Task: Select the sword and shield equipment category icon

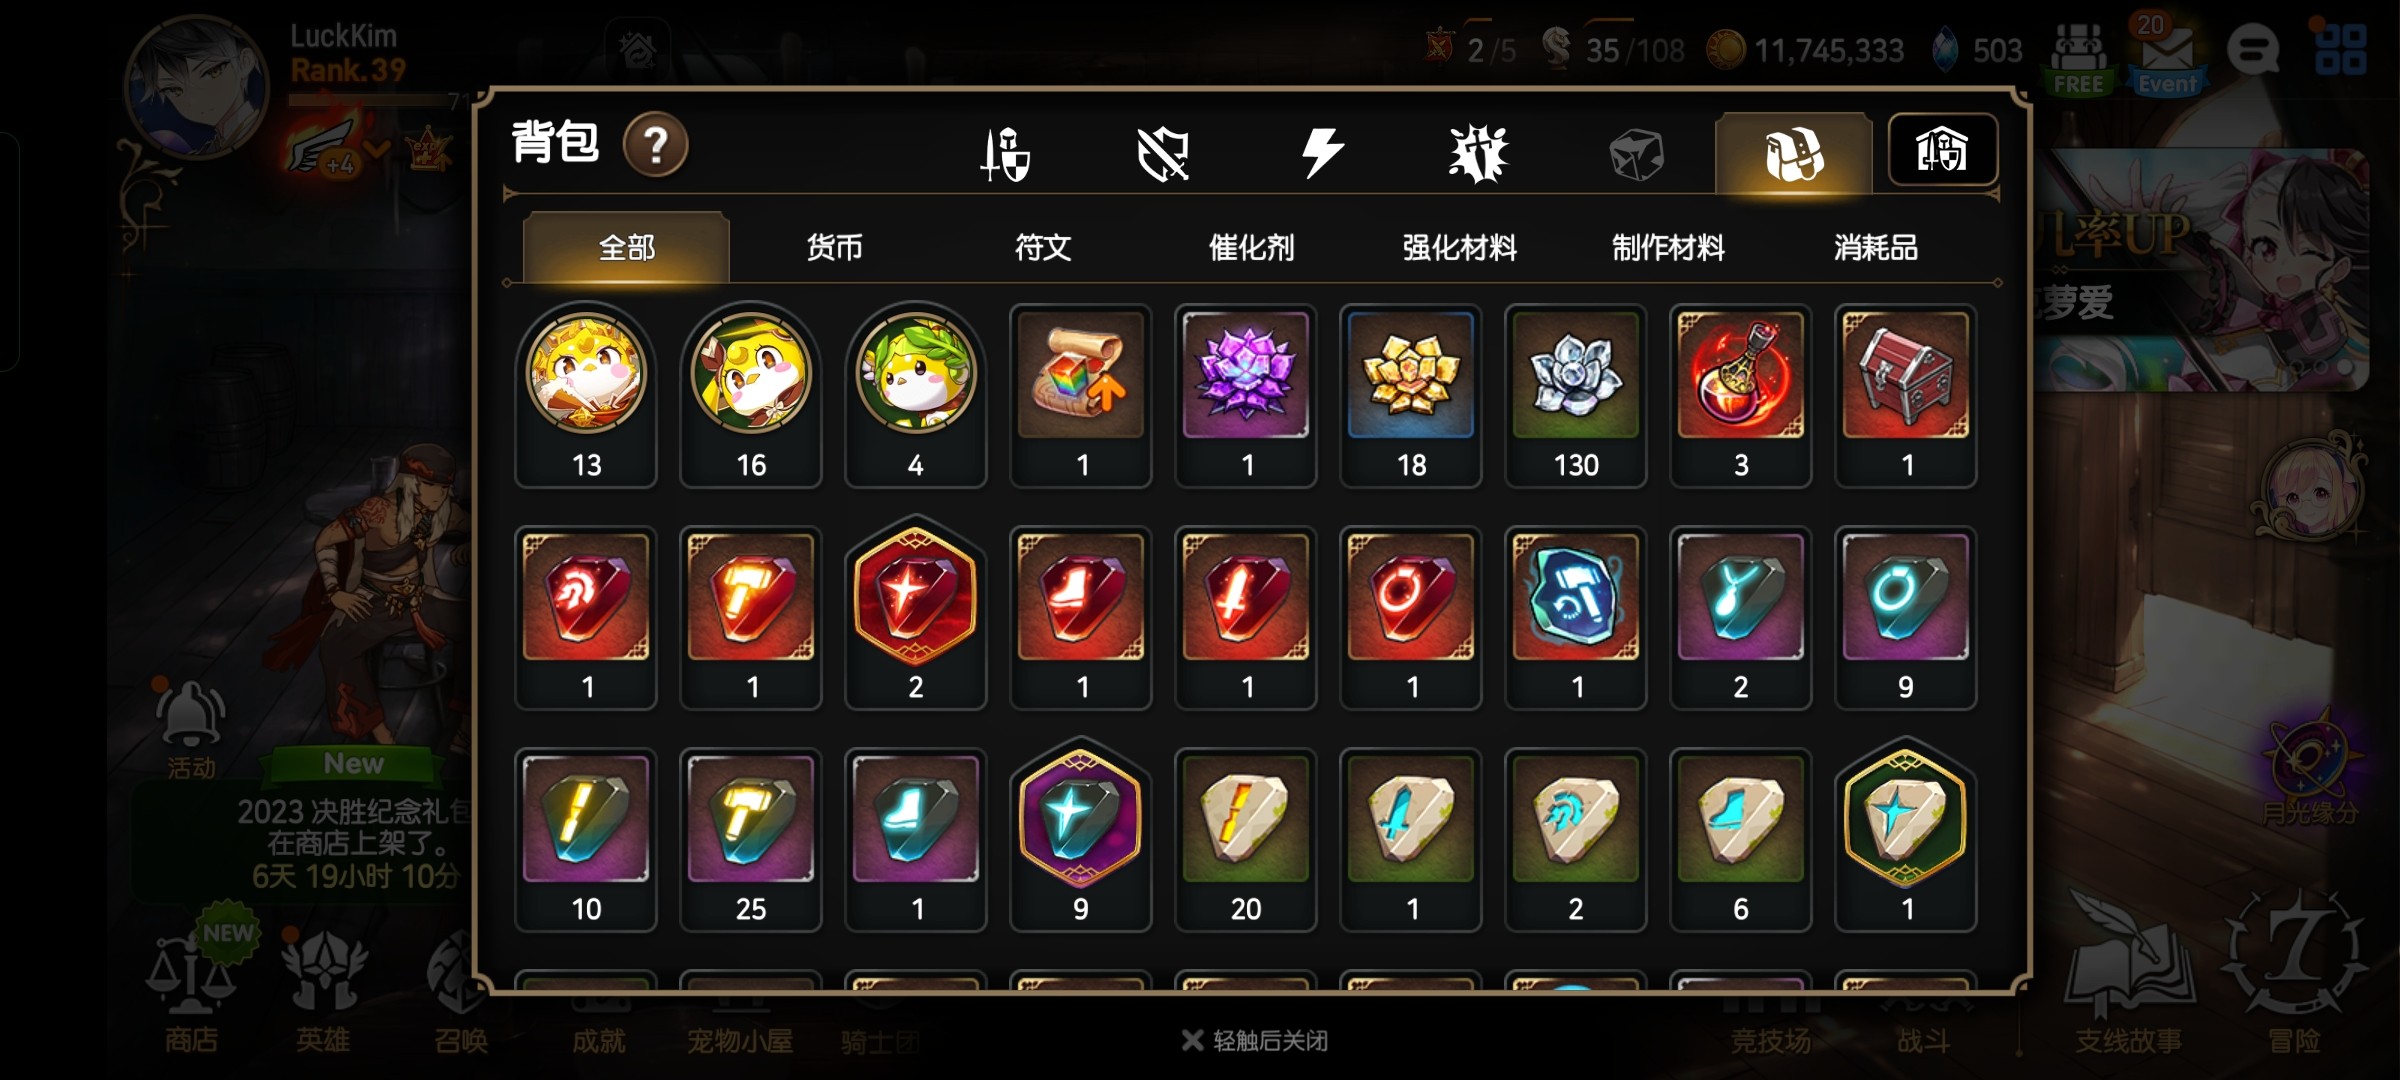Action: [x=1005, y=154]
